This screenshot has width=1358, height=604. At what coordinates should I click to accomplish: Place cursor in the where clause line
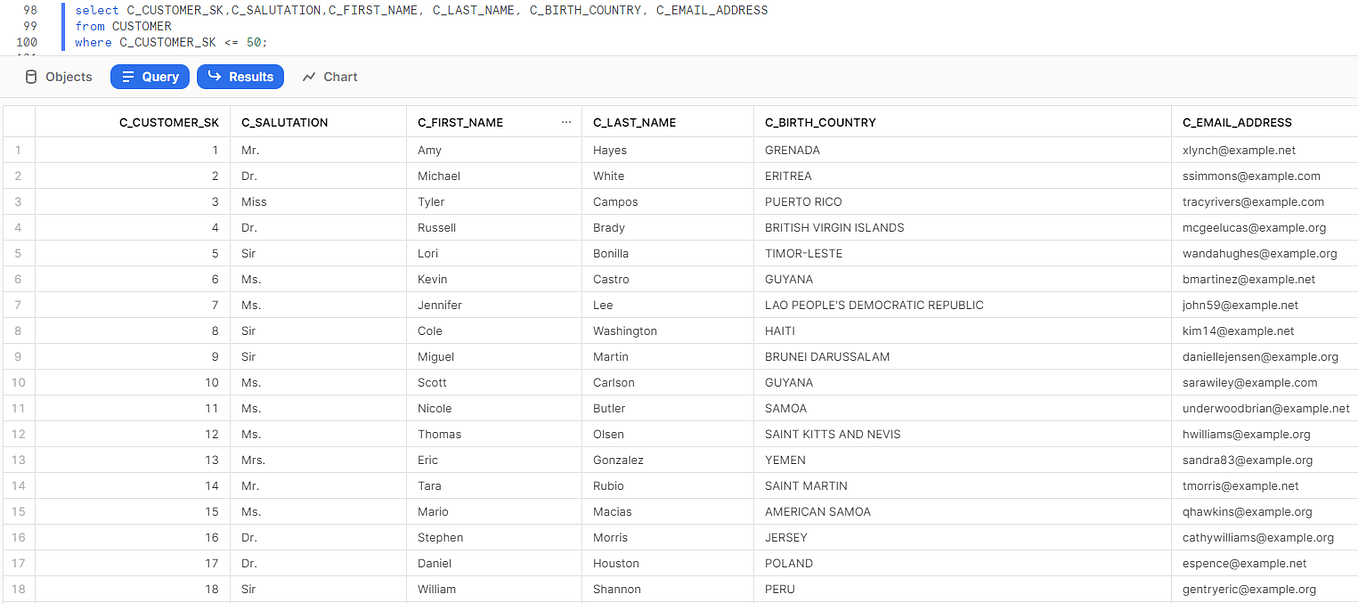171,42
